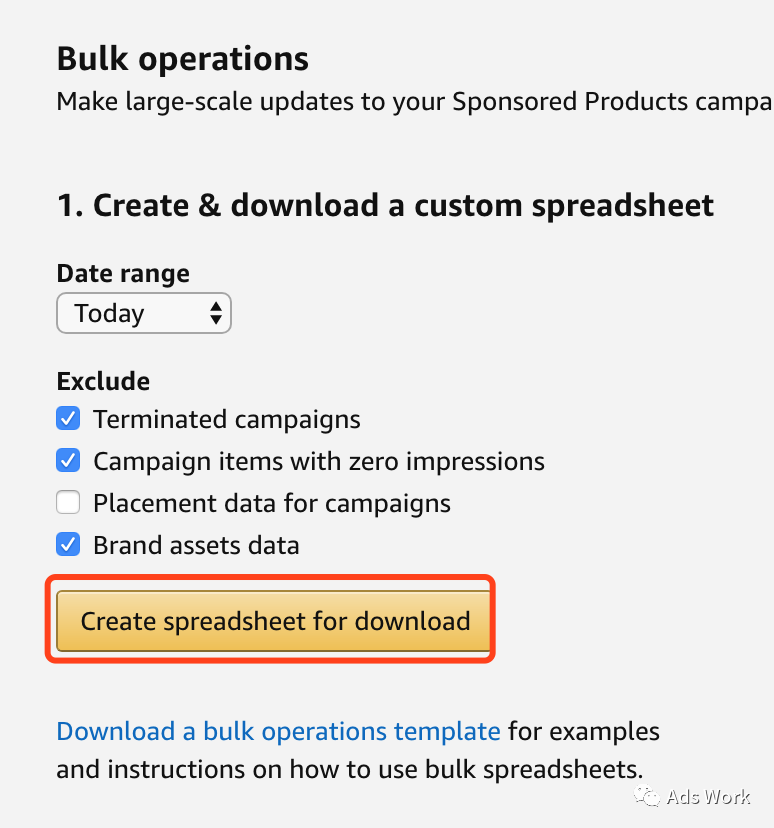774x828 pixels.
Task: Click the WeChat logo watermark icon
Action: (x=647, y=796)
